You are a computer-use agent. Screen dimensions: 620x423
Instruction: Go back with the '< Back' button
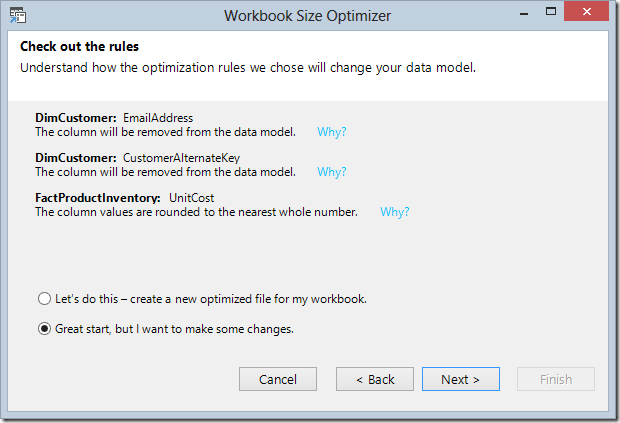(375, 379)
